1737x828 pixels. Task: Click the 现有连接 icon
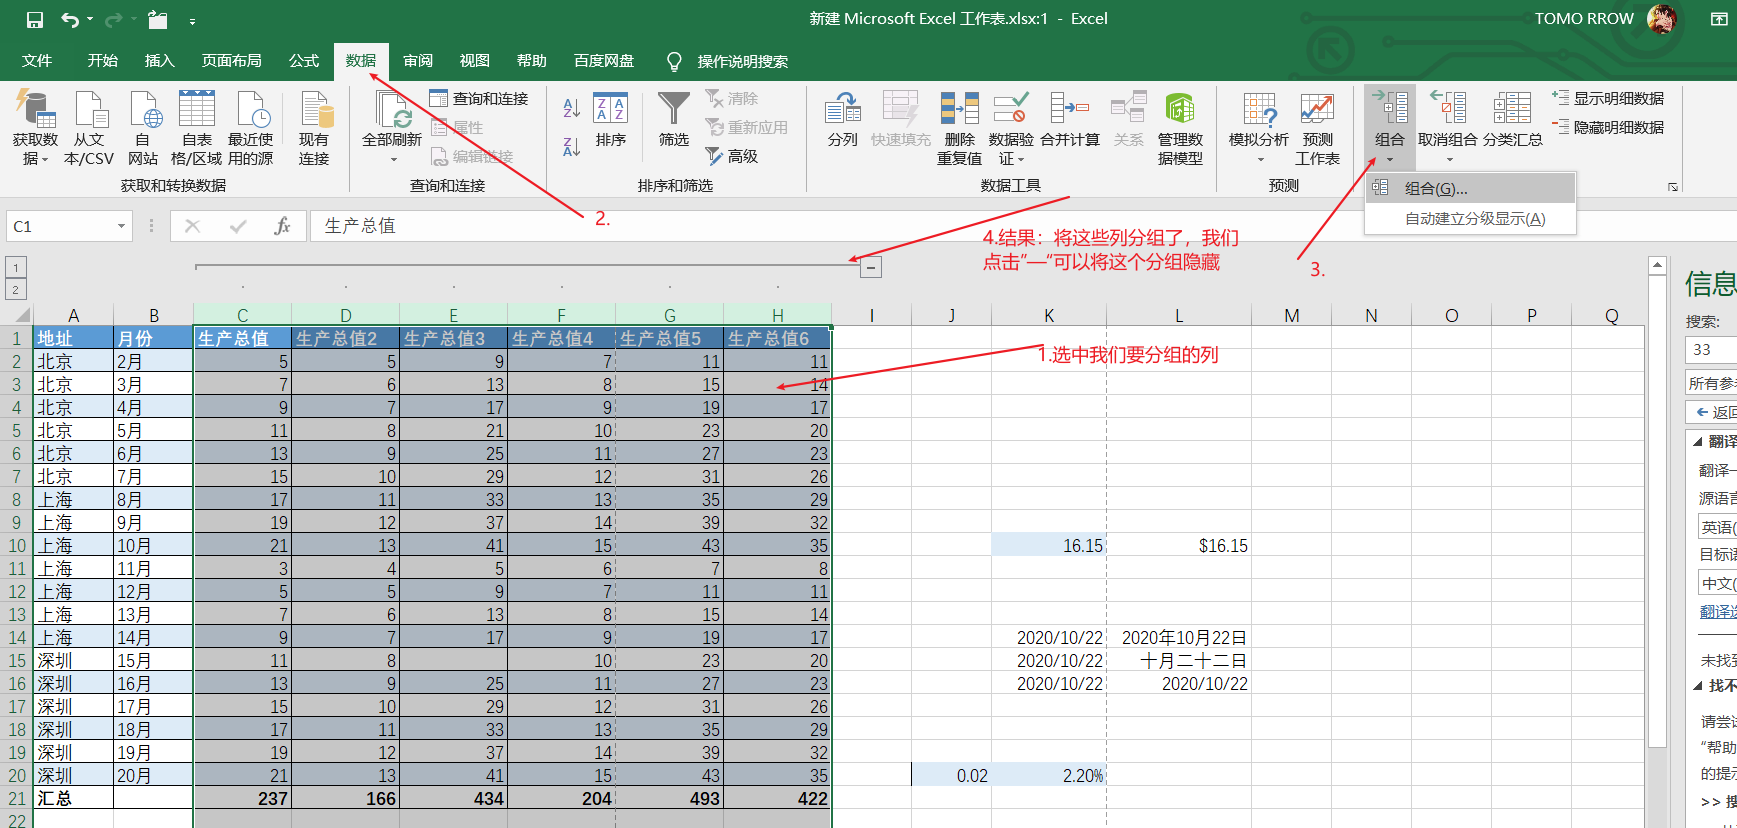pos(314,128)
